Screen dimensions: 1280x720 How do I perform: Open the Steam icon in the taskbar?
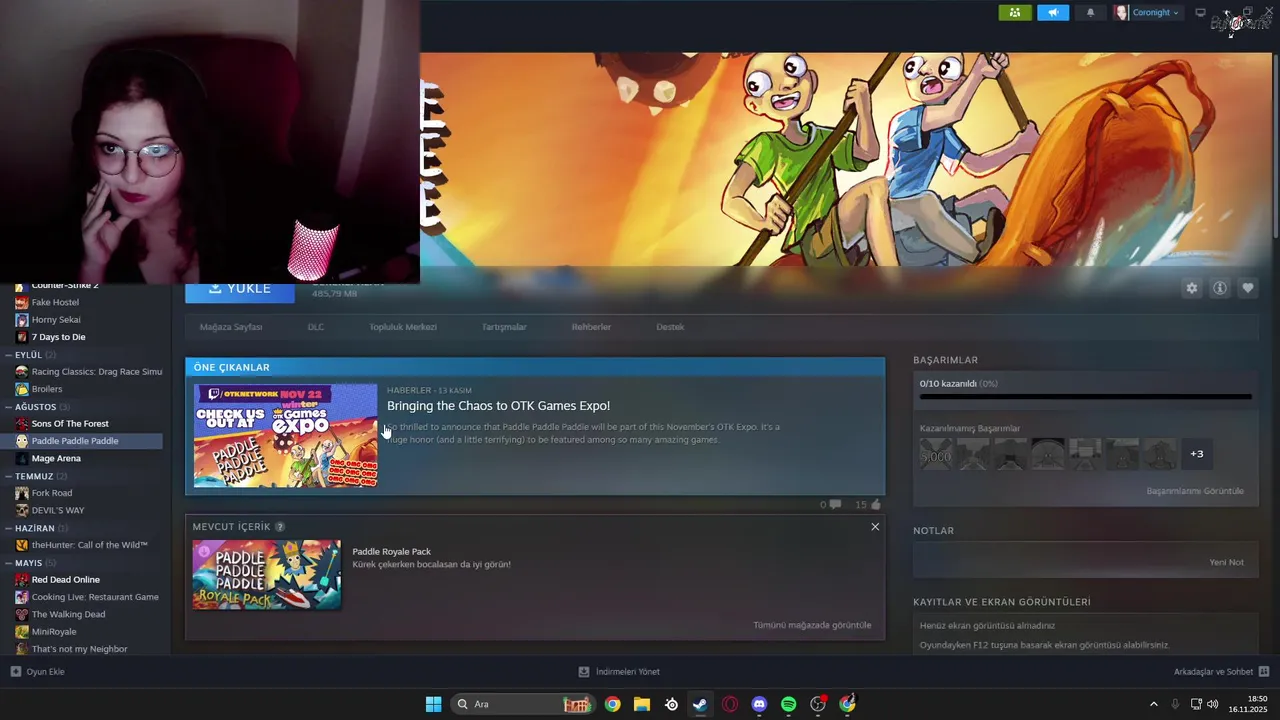point(700,704)
